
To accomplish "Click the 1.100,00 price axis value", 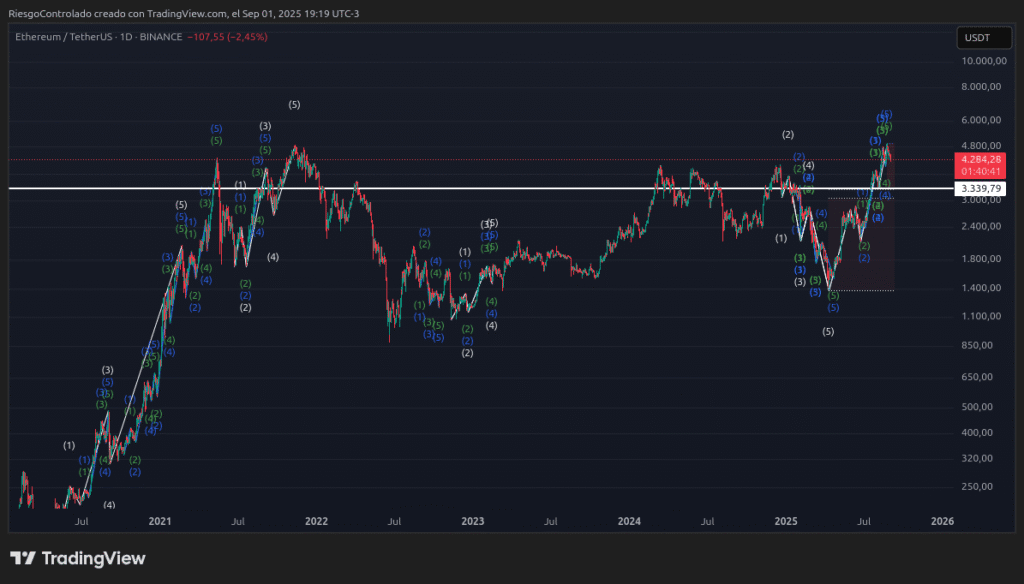I will [x=979, y=316].
